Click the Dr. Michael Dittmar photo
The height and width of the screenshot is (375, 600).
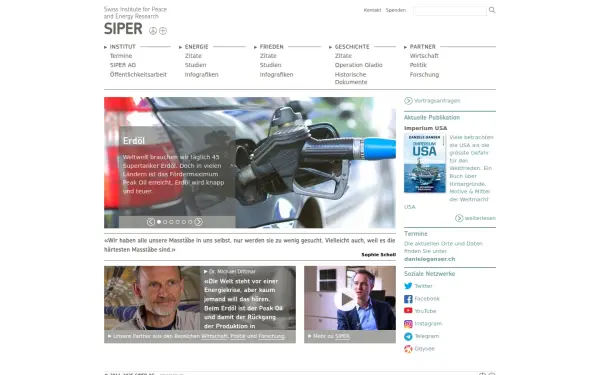coord(152,298)
